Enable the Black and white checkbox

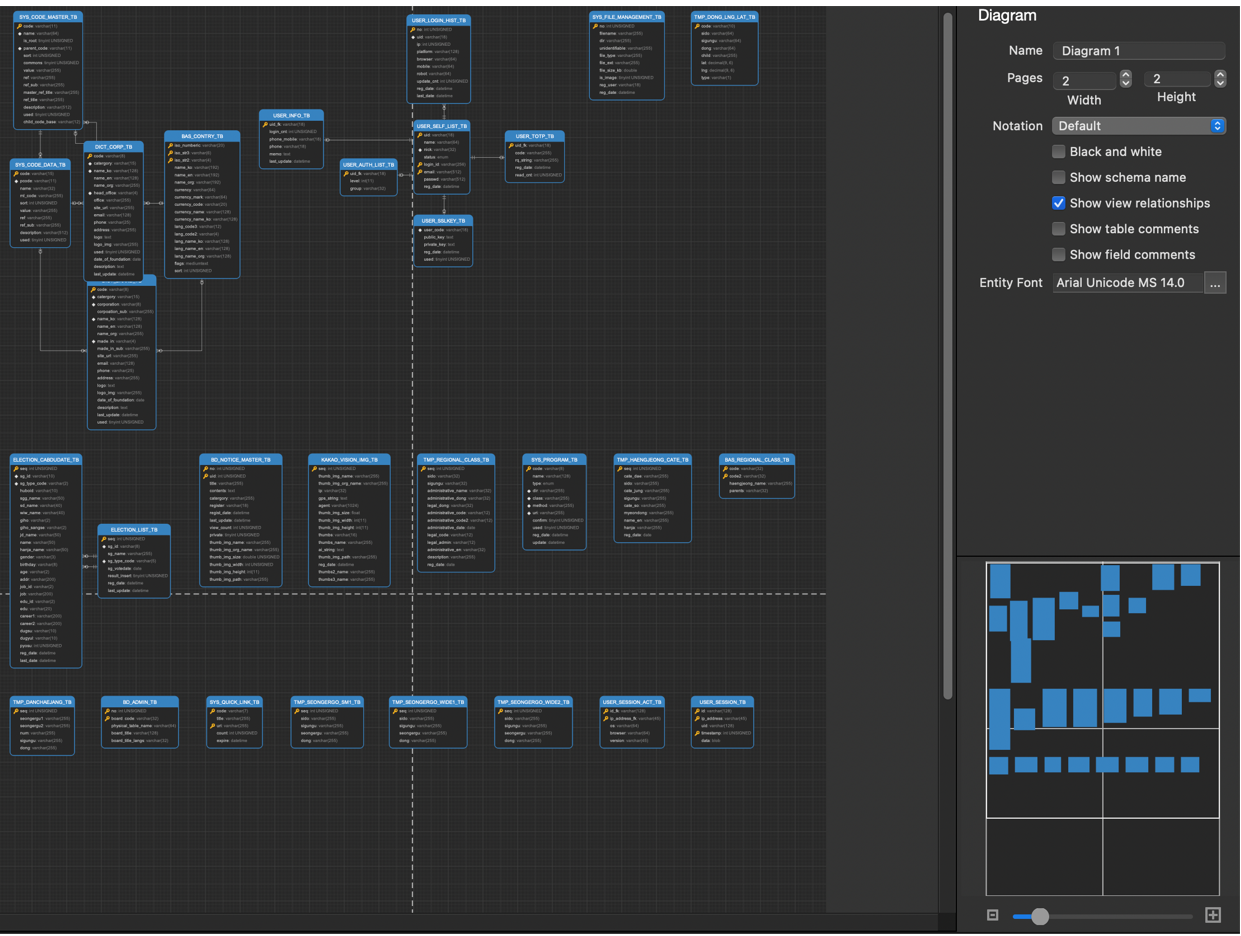pos(1058,152)
